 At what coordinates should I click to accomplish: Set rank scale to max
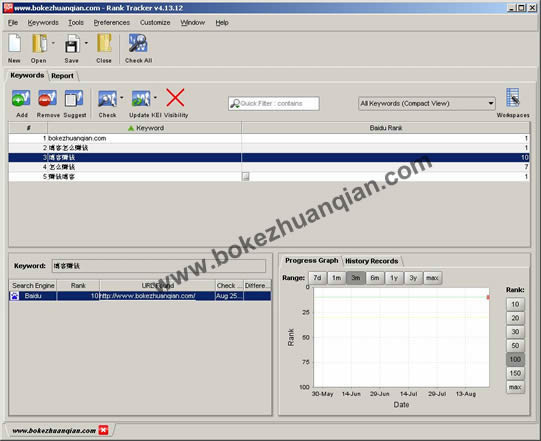click(515, 387)
